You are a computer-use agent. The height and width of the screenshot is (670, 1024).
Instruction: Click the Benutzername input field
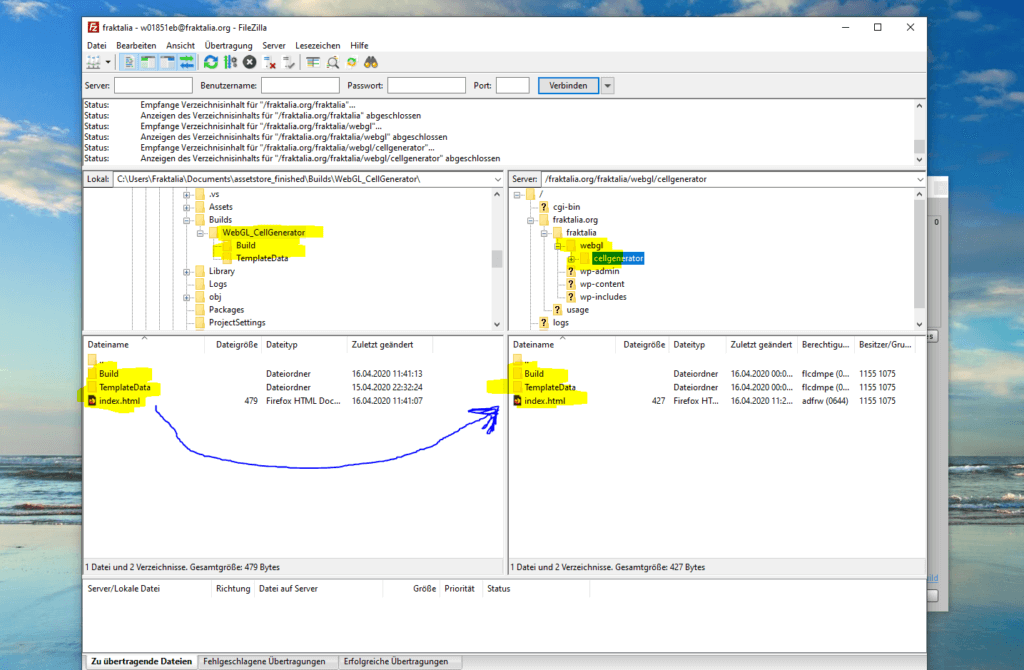click(x=300, y=86)
